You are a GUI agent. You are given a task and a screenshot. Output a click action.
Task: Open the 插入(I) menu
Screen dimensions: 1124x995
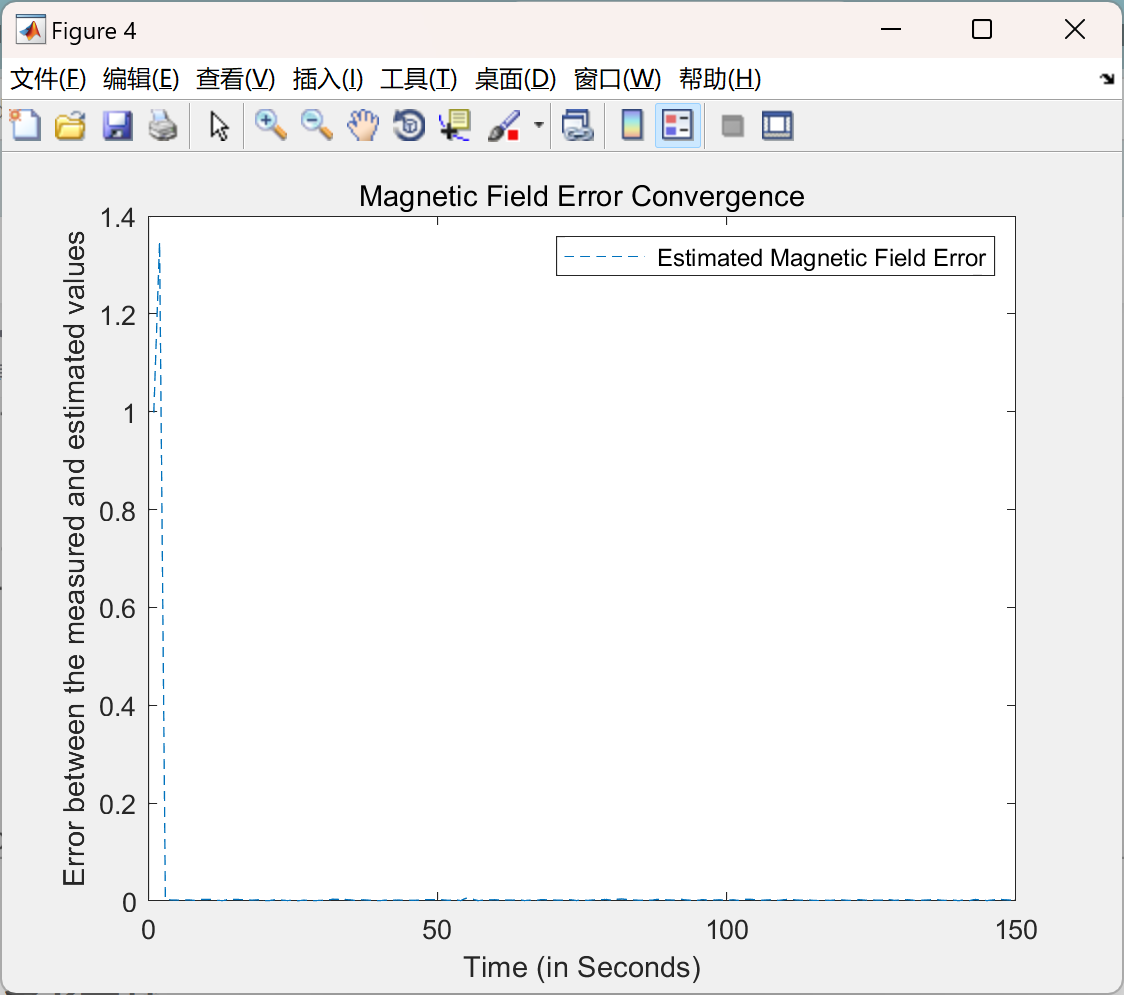[x=328, y=79]
